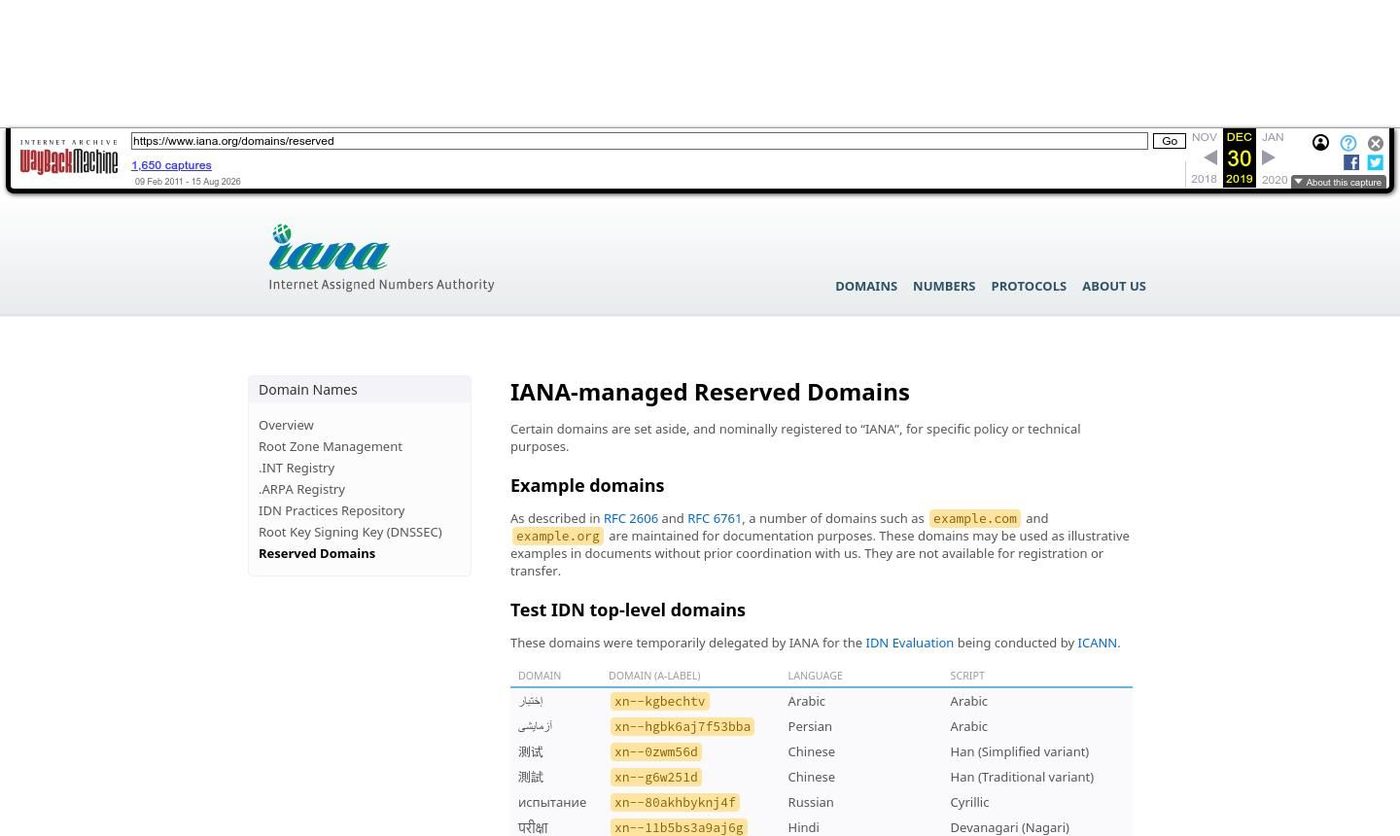This screenshot has width=1400, height=836.
Task: Open IDN Practices Repository in the sidebar
Action: click(x=331, y=510)
